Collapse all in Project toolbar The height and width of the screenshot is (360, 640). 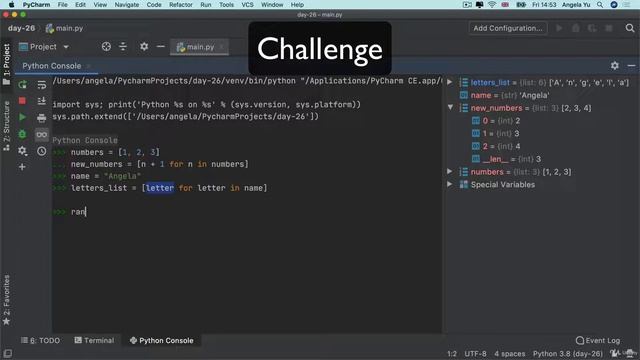[123, 47]
